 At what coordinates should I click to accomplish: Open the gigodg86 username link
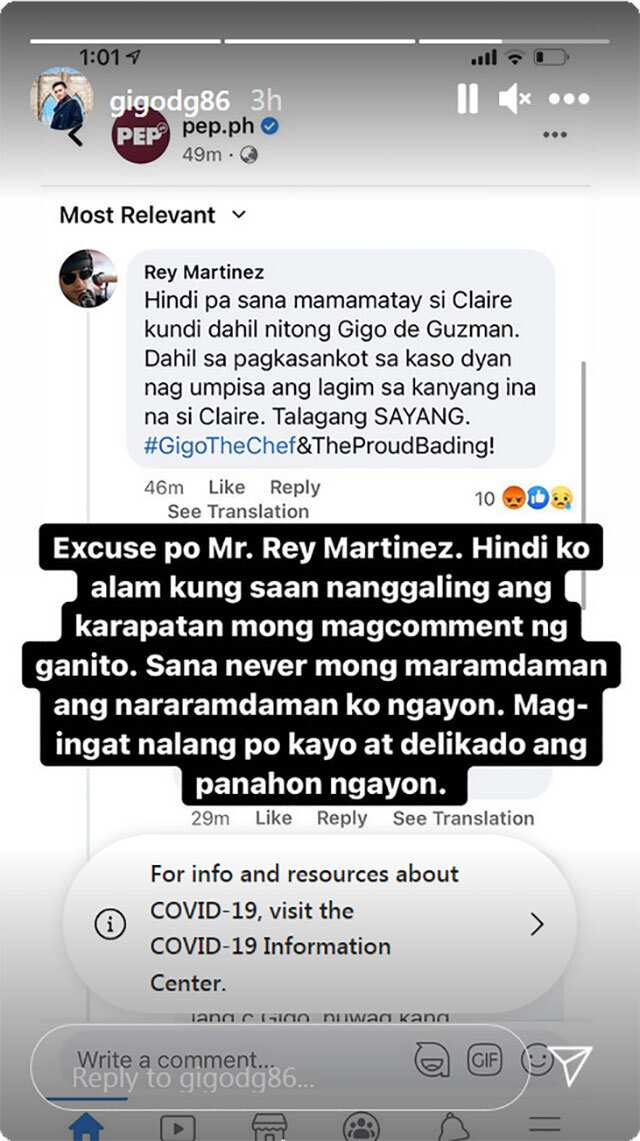(x=170, y=101)
